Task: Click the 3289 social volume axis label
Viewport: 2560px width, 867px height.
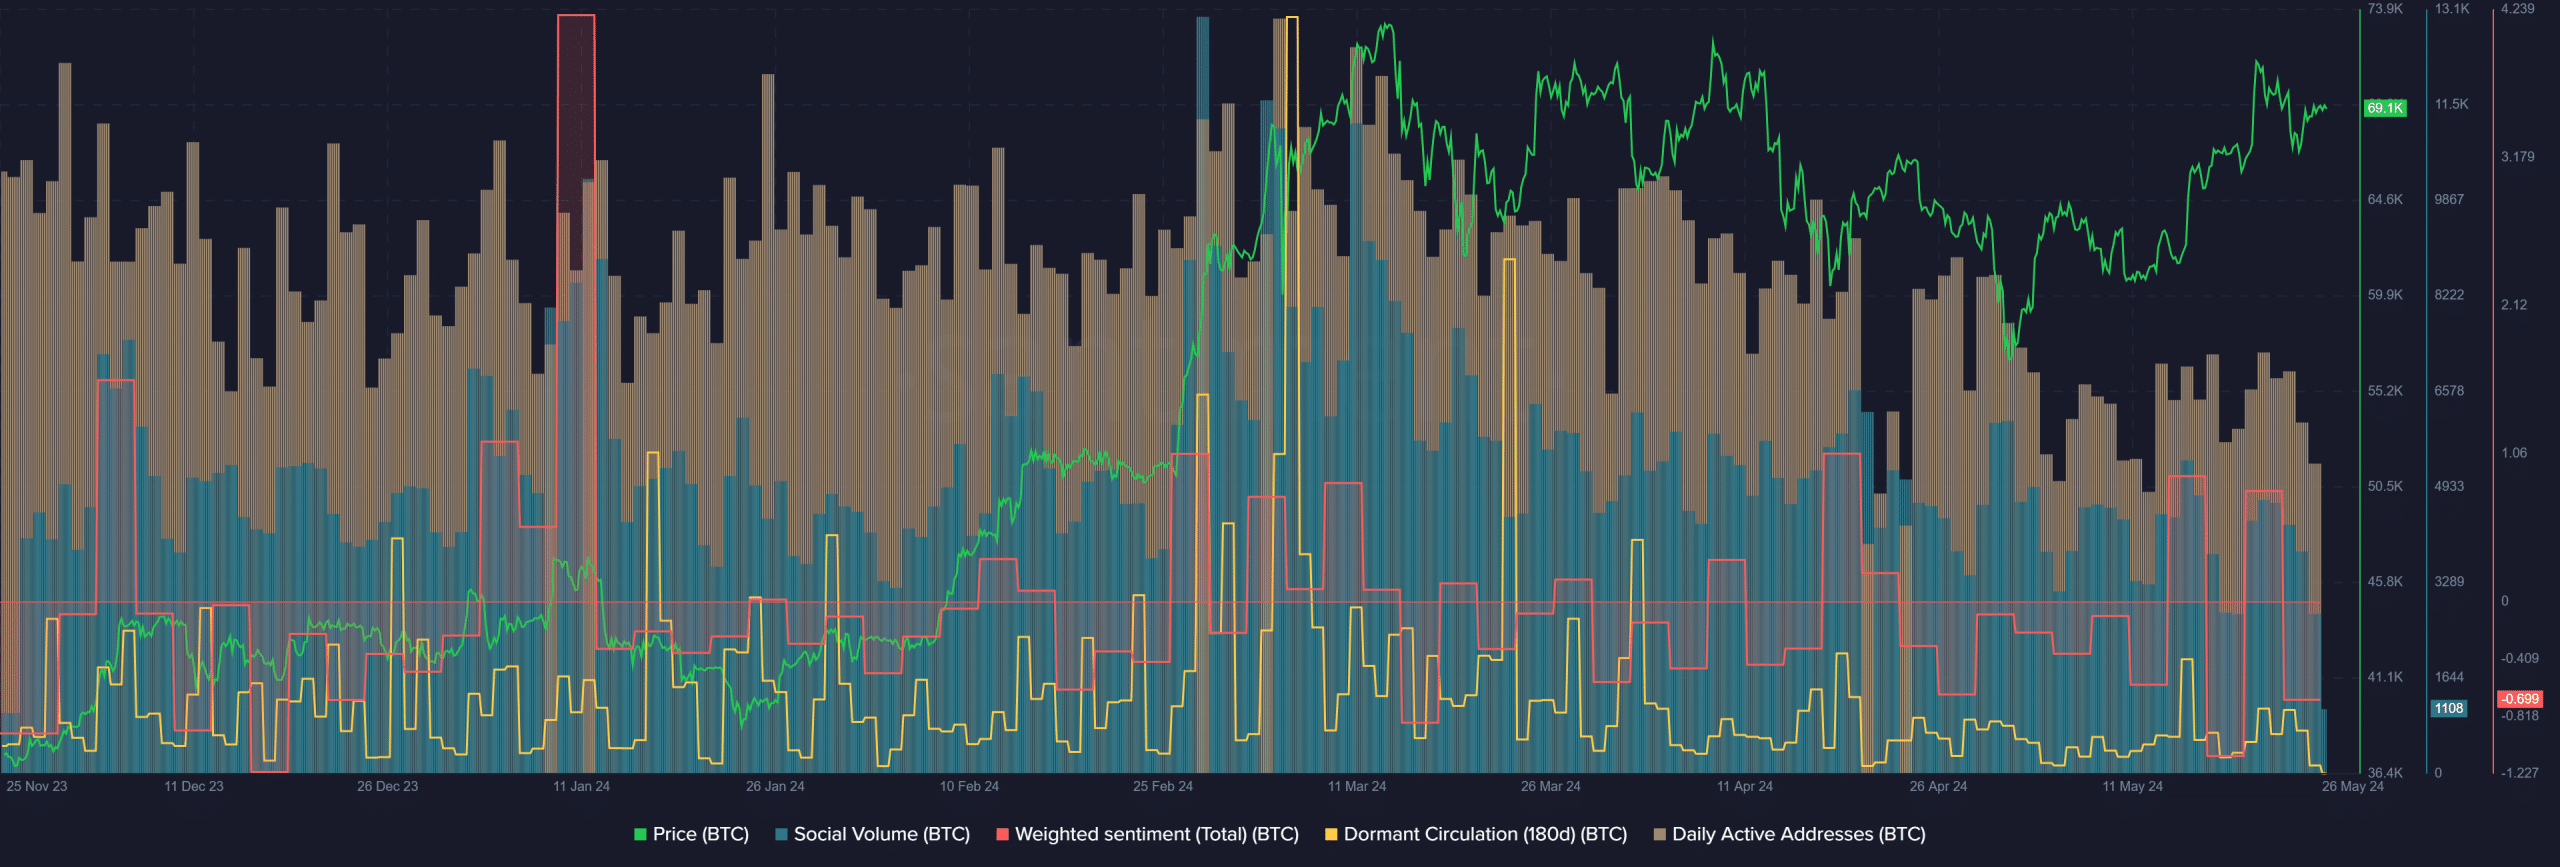Action: tap(2449, 581)
